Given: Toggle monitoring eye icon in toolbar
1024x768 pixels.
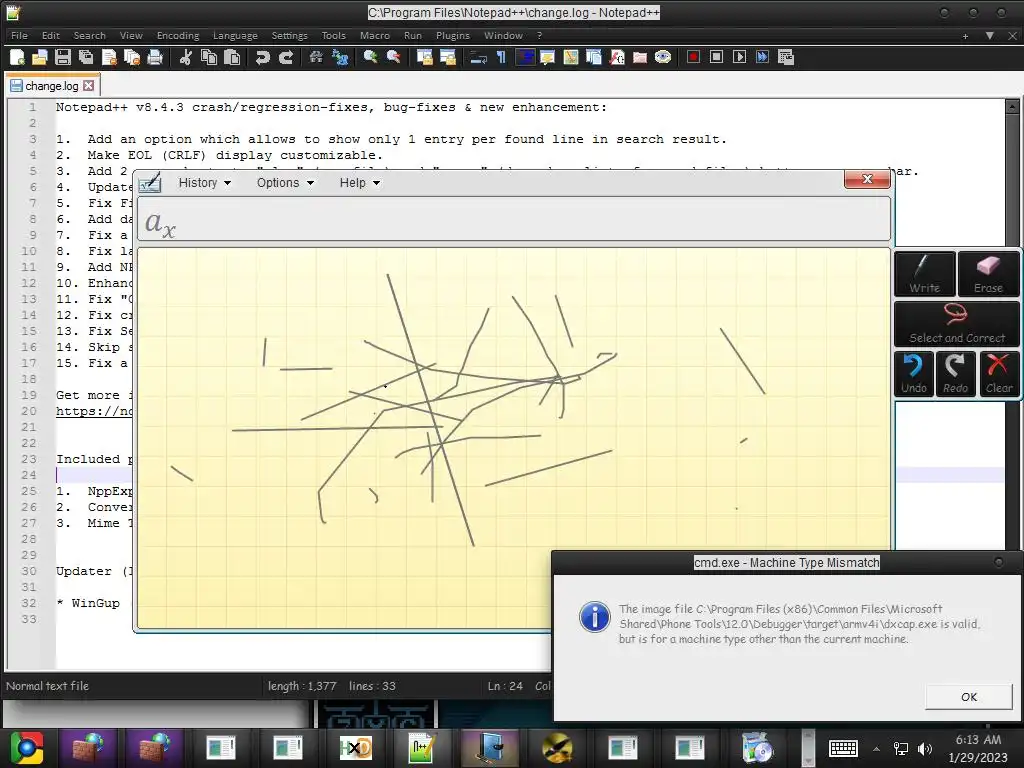Looking at the screenshot, I should tap(663, 57).
